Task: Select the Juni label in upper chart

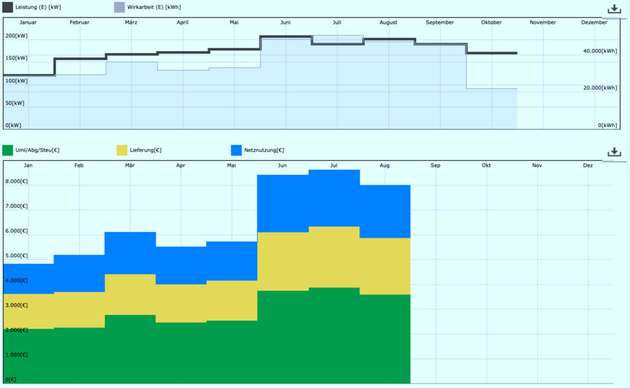Action: (285, 22)
